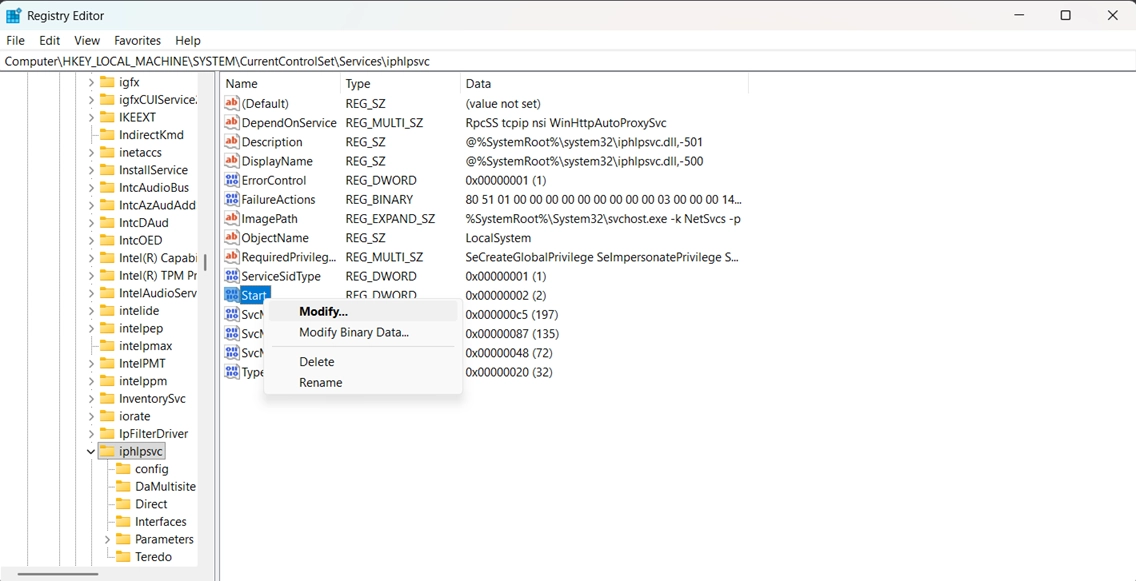Screen dimensions: 1136x581
Task: Click the registry path address bar
Action: tap(568, 62)
